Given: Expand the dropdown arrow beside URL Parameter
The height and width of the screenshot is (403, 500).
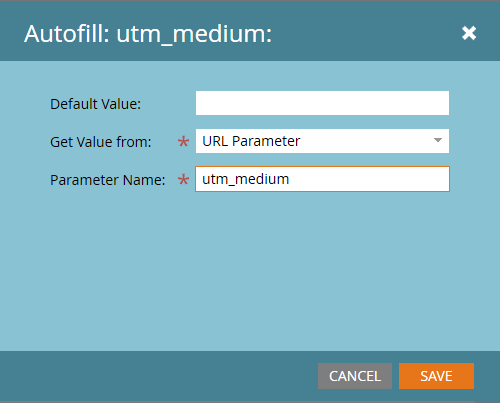Looking at the screenshot, I should click(438, 140).
